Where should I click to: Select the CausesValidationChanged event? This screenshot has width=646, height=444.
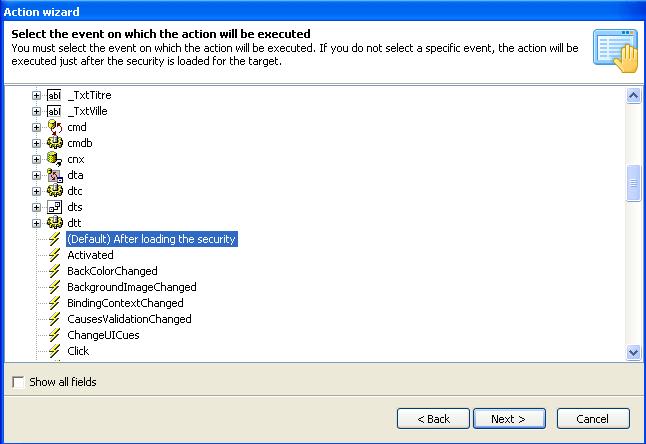point(129,319)
